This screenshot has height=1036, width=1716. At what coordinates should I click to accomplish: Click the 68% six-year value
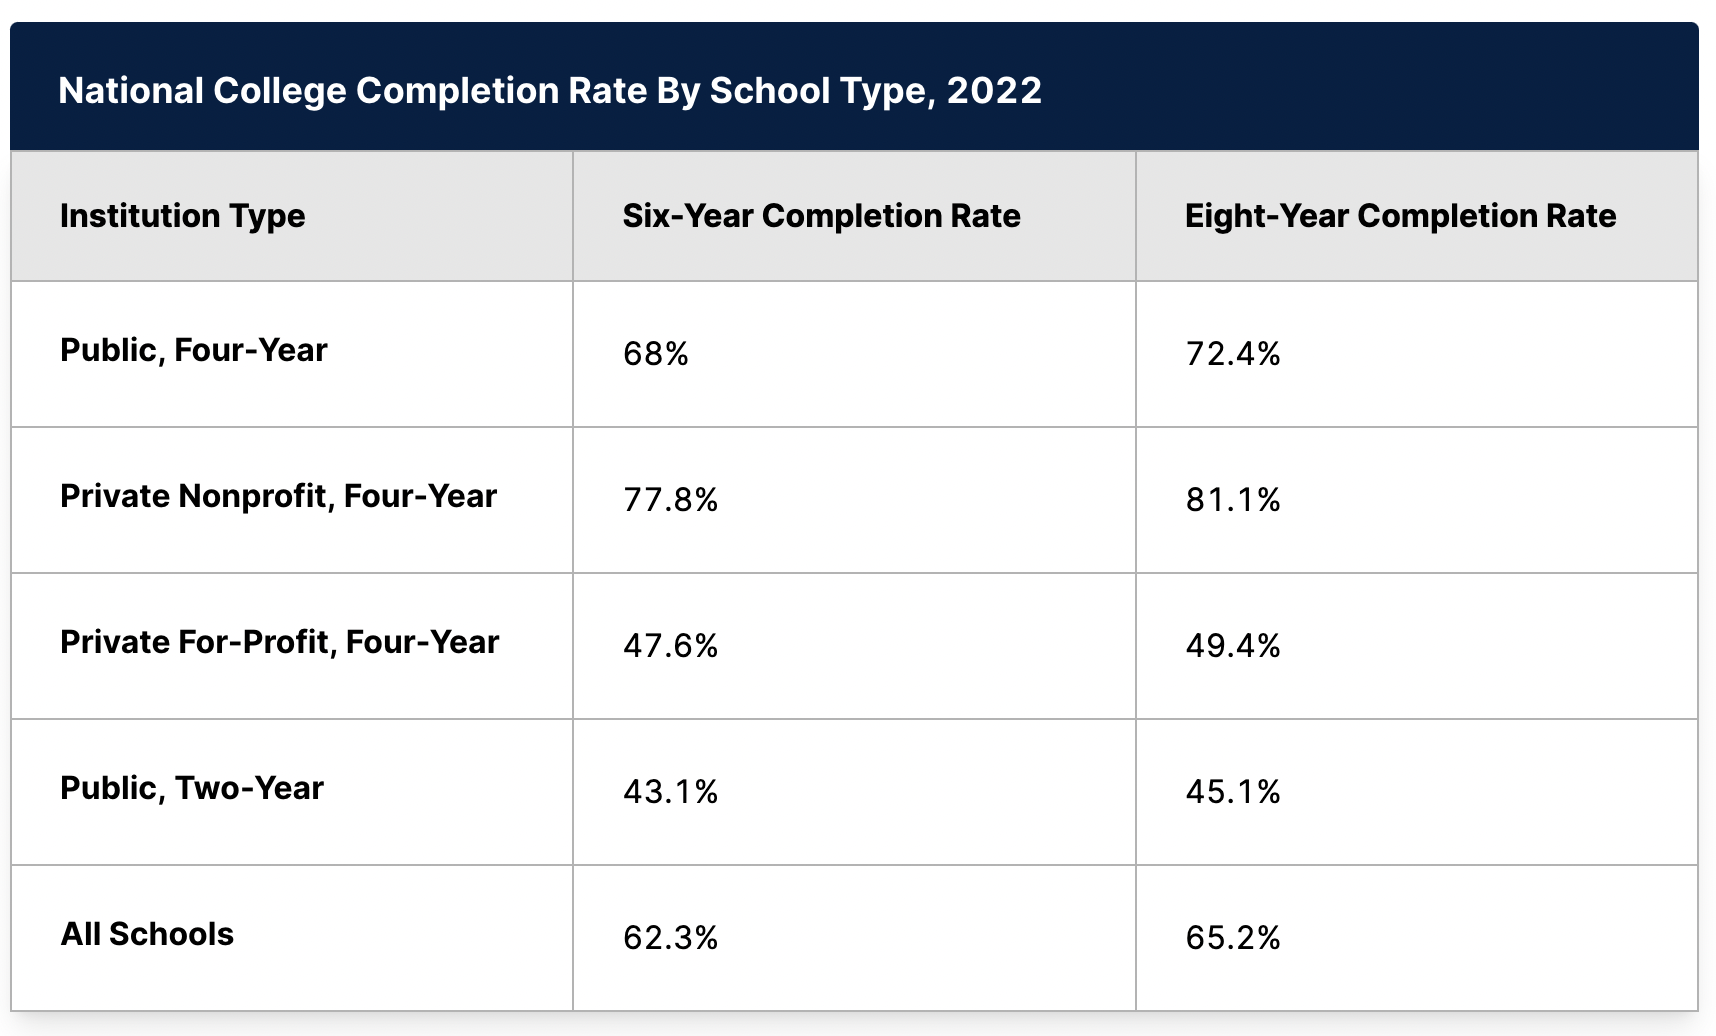coord(656,354)
